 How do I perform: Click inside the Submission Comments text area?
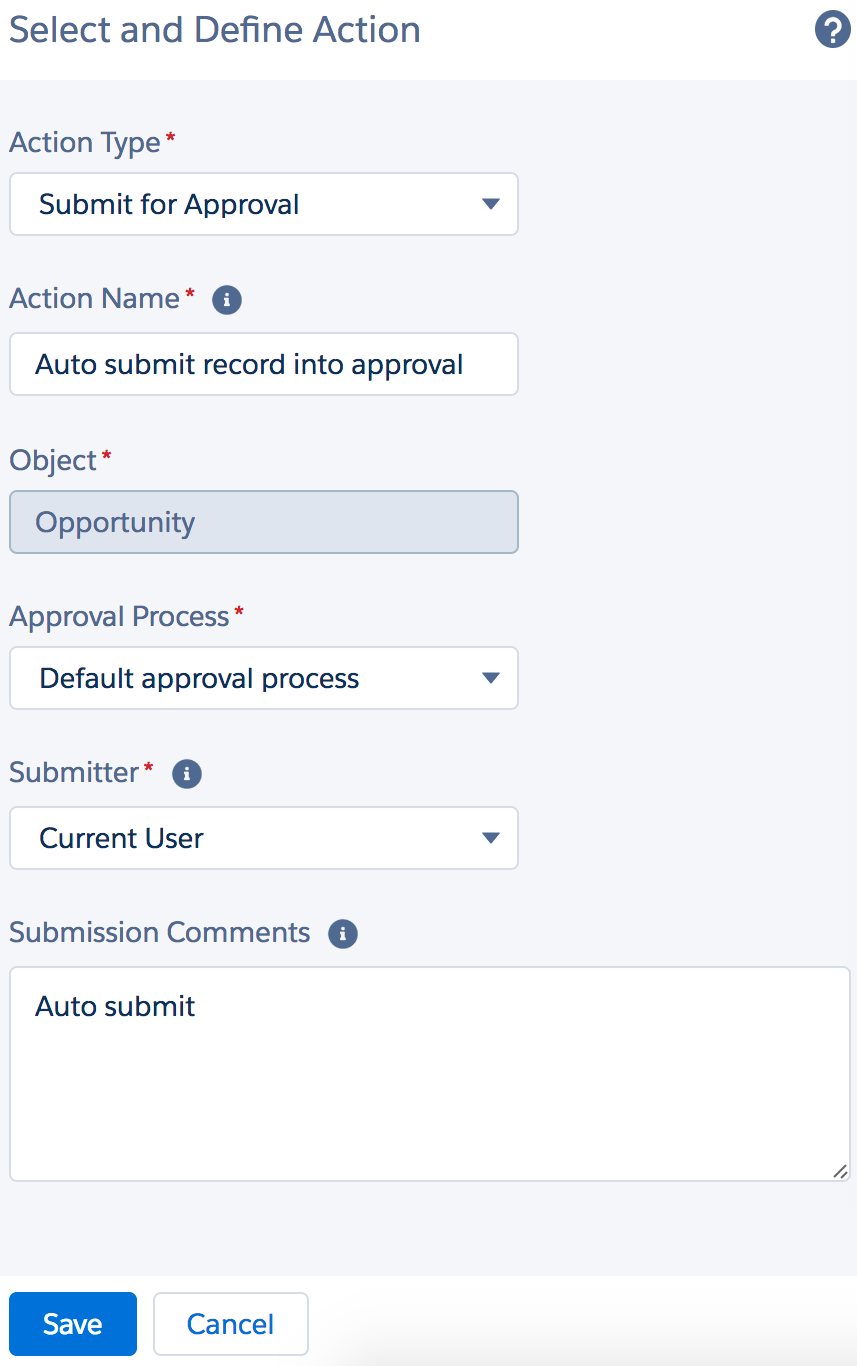[x=430, y=1074]
